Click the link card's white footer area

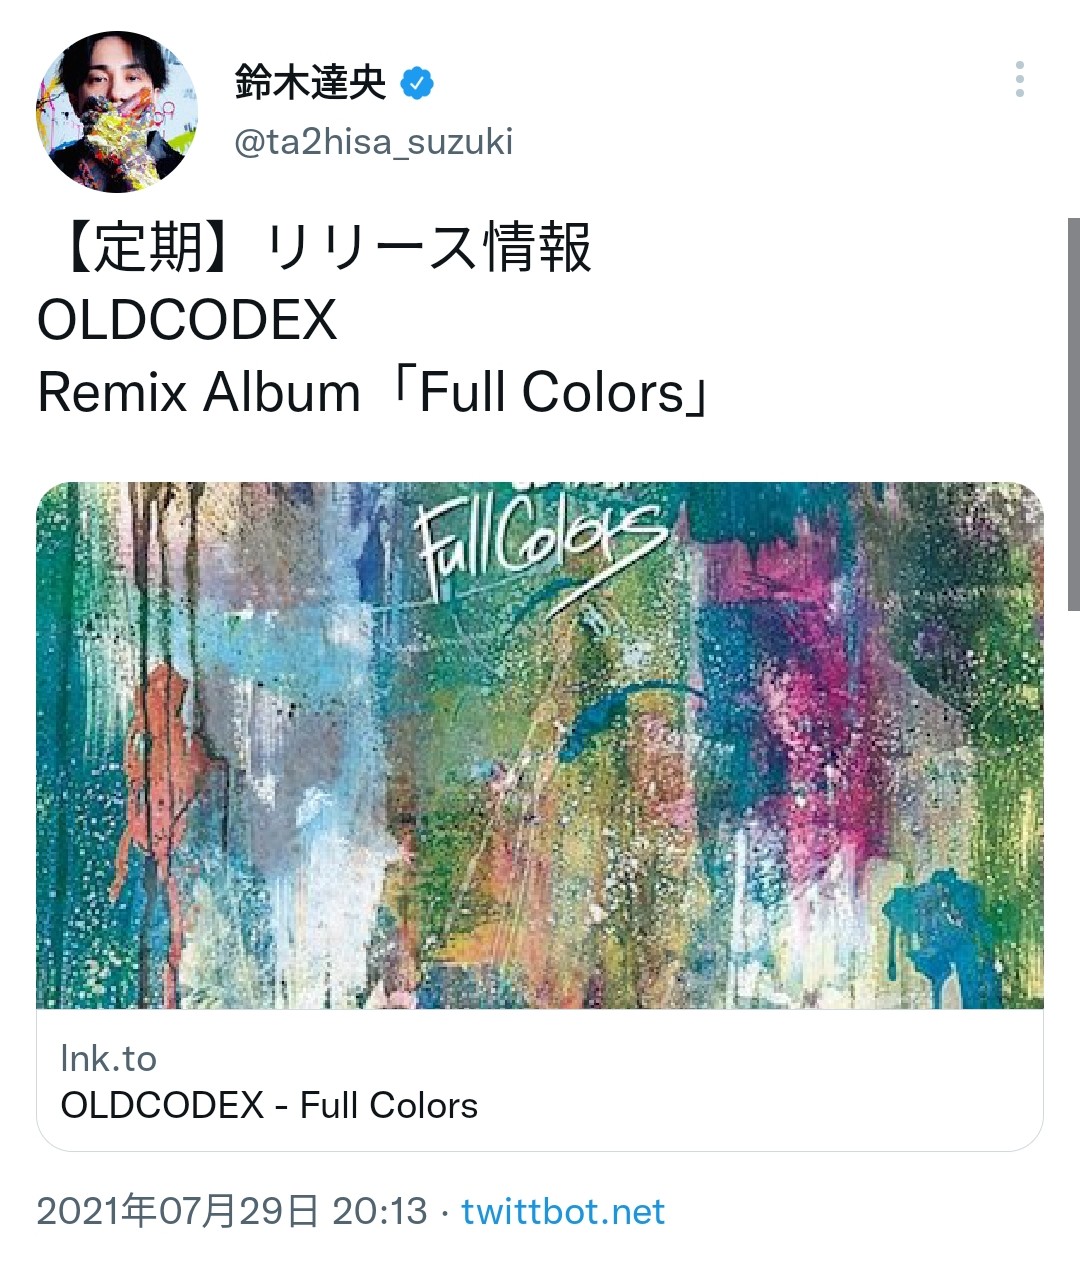(540, 1080)
